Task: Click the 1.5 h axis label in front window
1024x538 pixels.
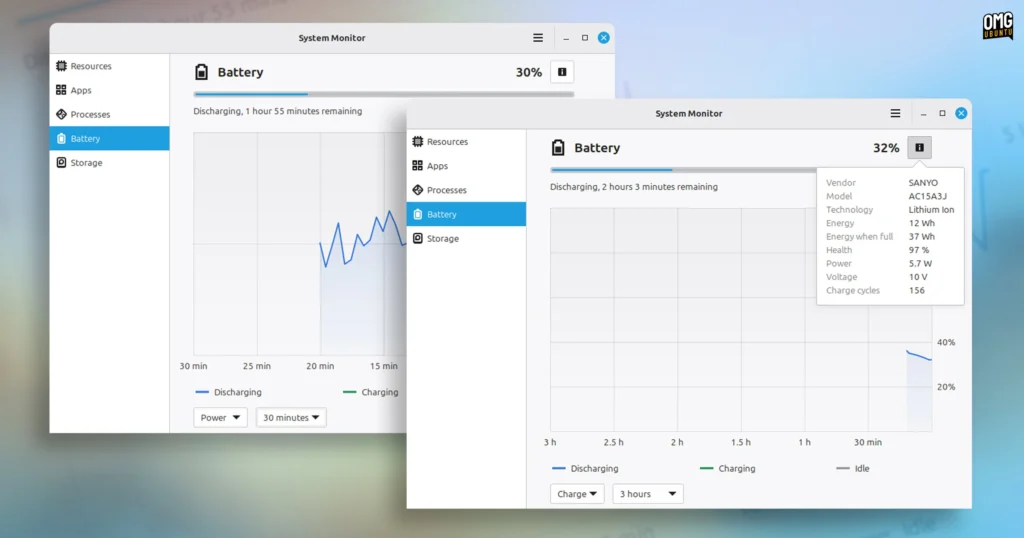Action: (x=741, y=443)
